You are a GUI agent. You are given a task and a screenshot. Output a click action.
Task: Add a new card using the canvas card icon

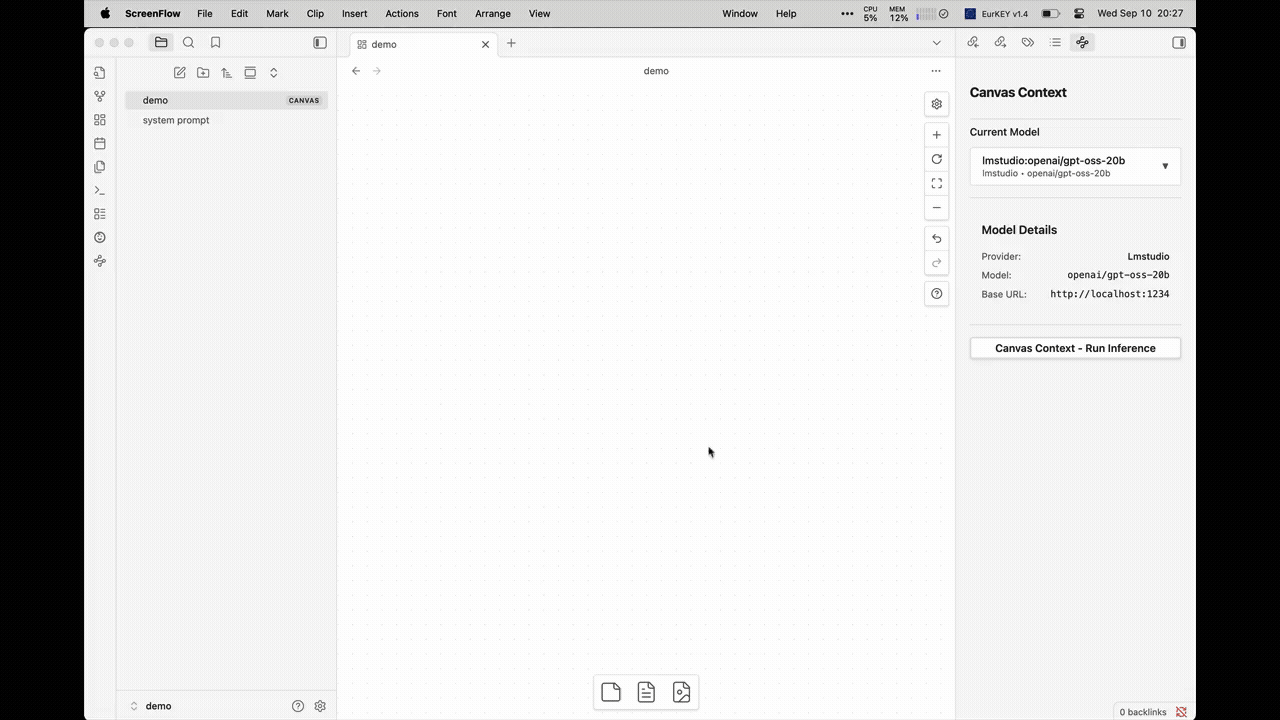coord(611,692)
